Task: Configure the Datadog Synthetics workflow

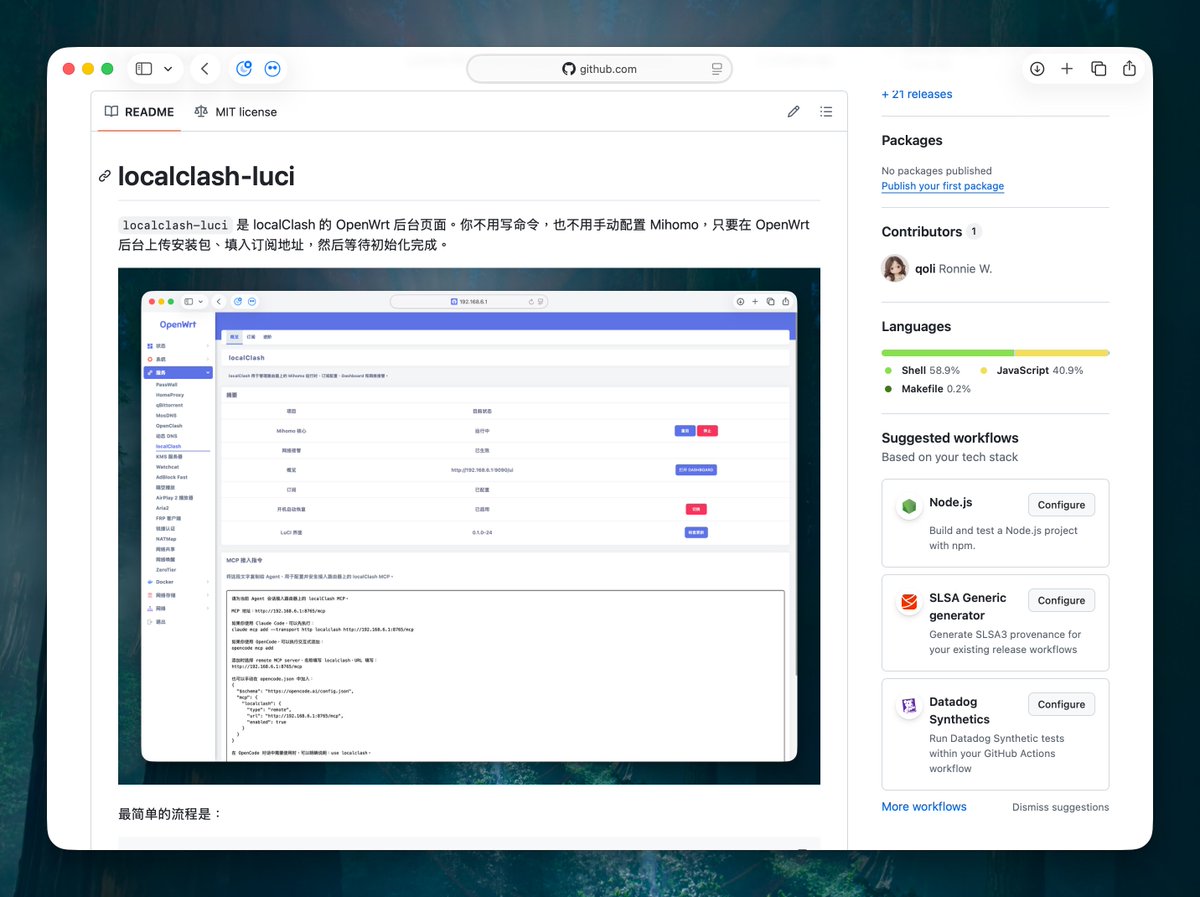Action: pos(1061,704)
